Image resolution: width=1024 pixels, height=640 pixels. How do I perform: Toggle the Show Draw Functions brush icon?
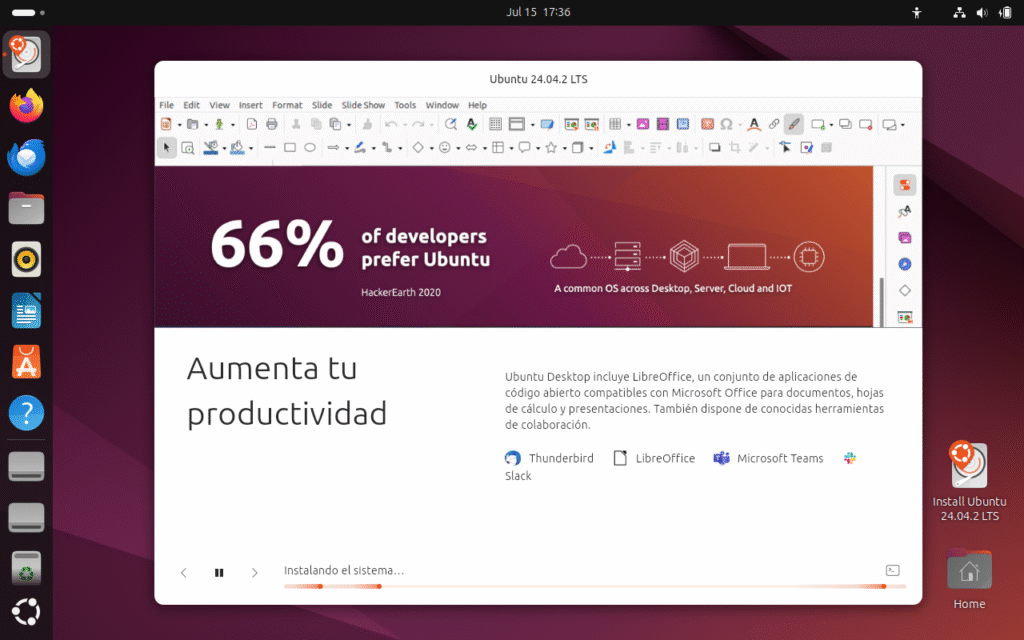click(x=794, y=124)
